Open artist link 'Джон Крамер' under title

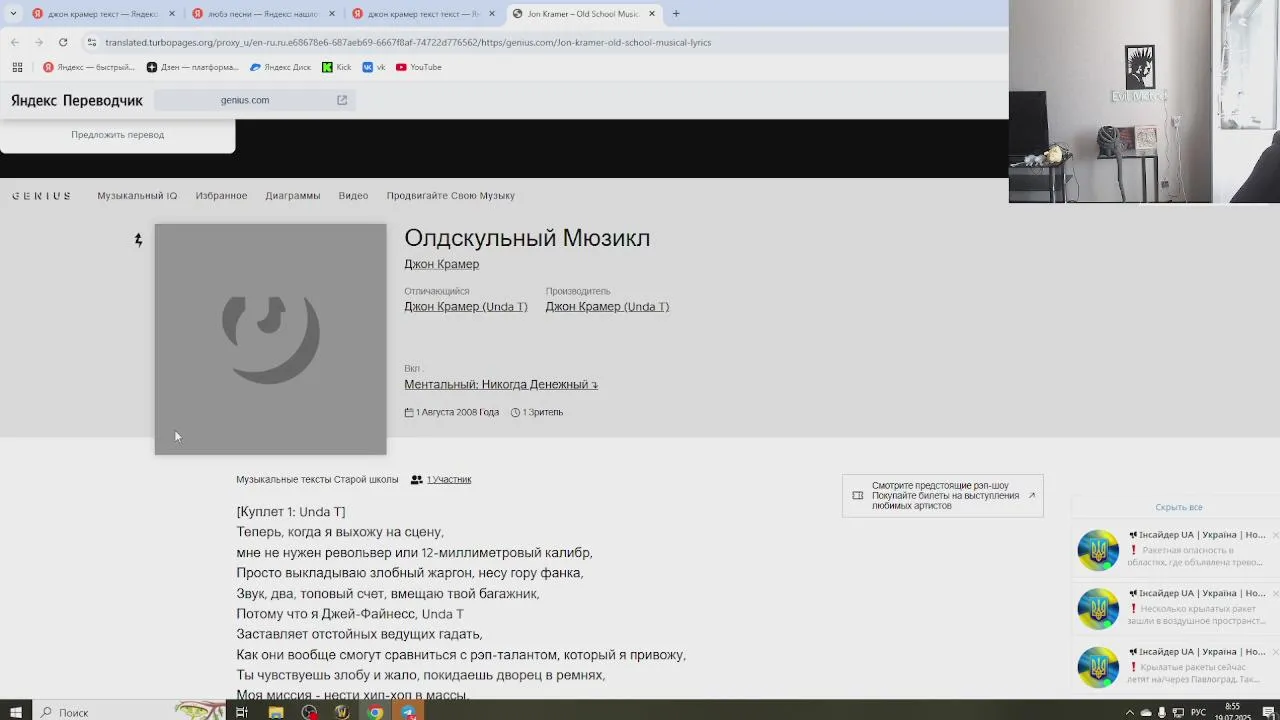(x=441, y=264)
